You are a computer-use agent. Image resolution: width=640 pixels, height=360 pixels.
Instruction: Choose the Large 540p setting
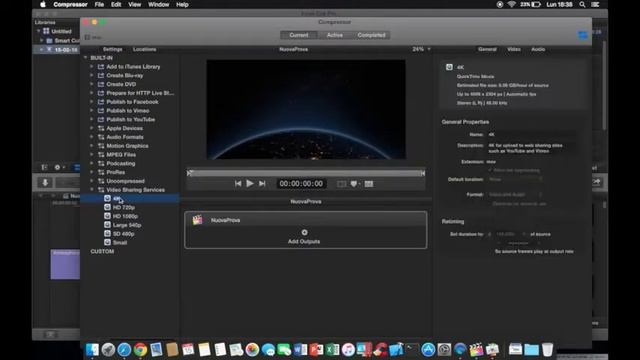tap(127, 225)
